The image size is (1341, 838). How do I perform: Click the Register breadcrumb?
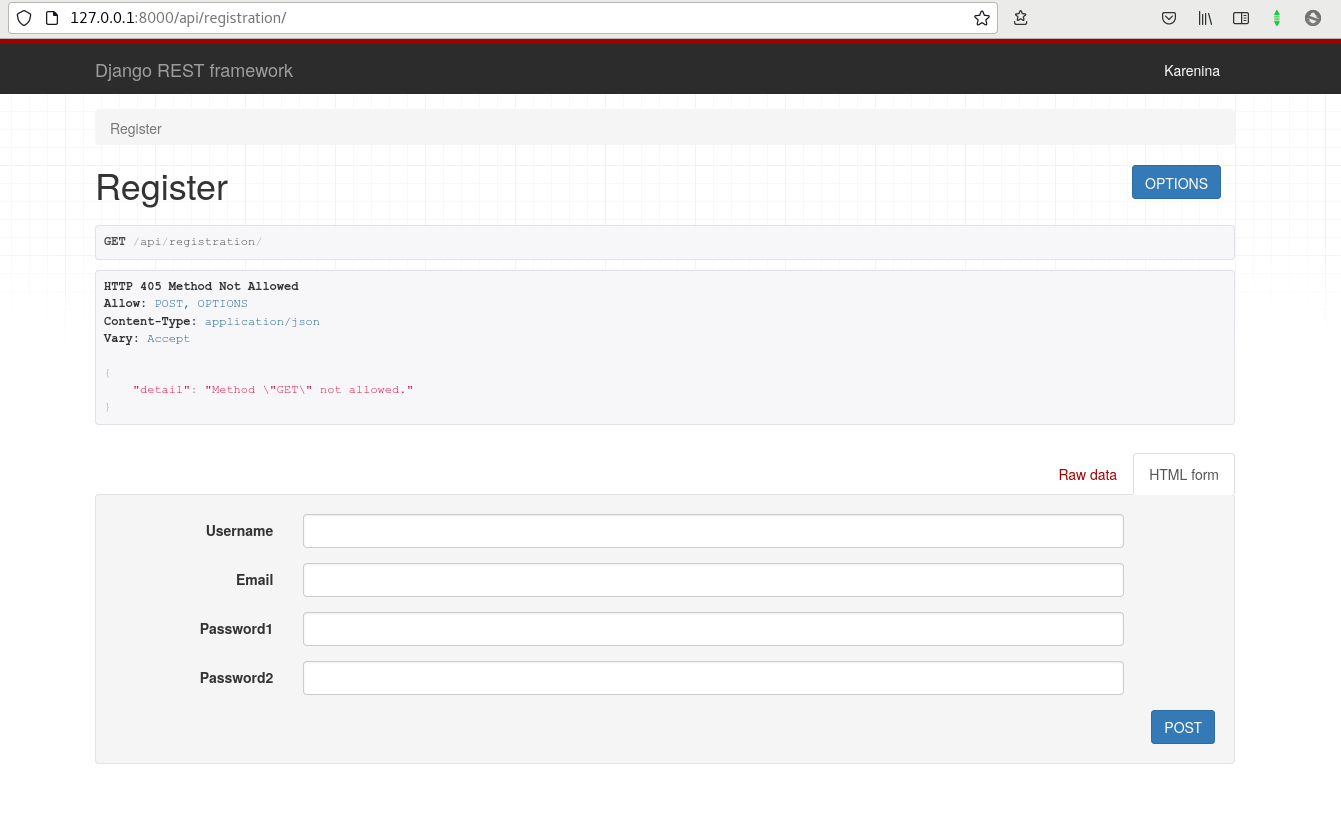(x=136, y=129)
